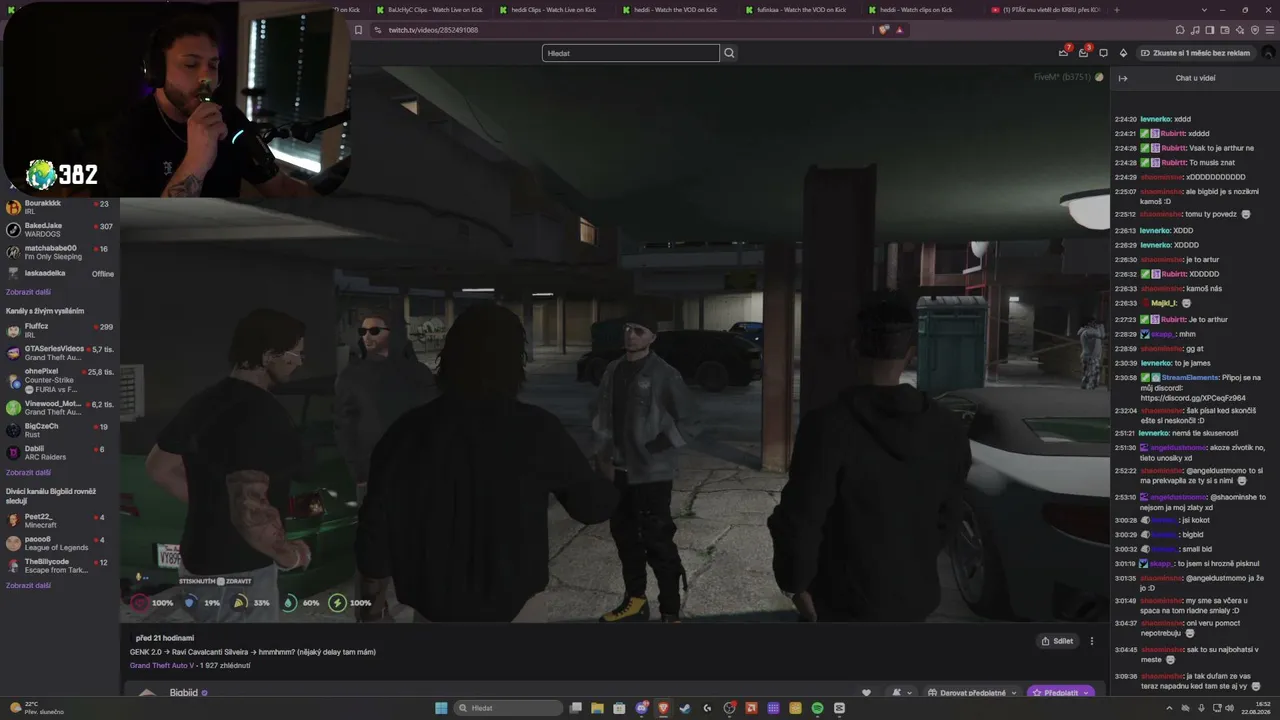Open the Peet22_ Minecraft channel
1280x720 pixels.
60,521
